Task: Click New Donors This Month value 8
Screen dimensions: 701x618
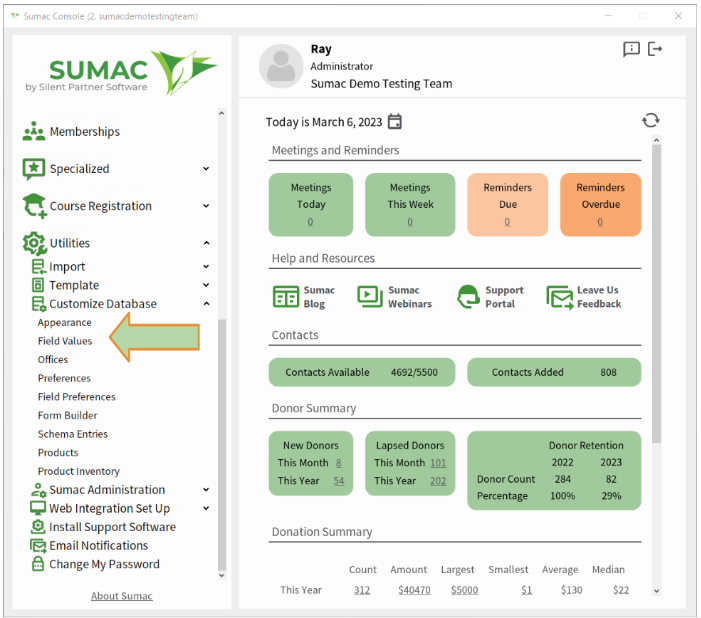Action: [338, 463]
